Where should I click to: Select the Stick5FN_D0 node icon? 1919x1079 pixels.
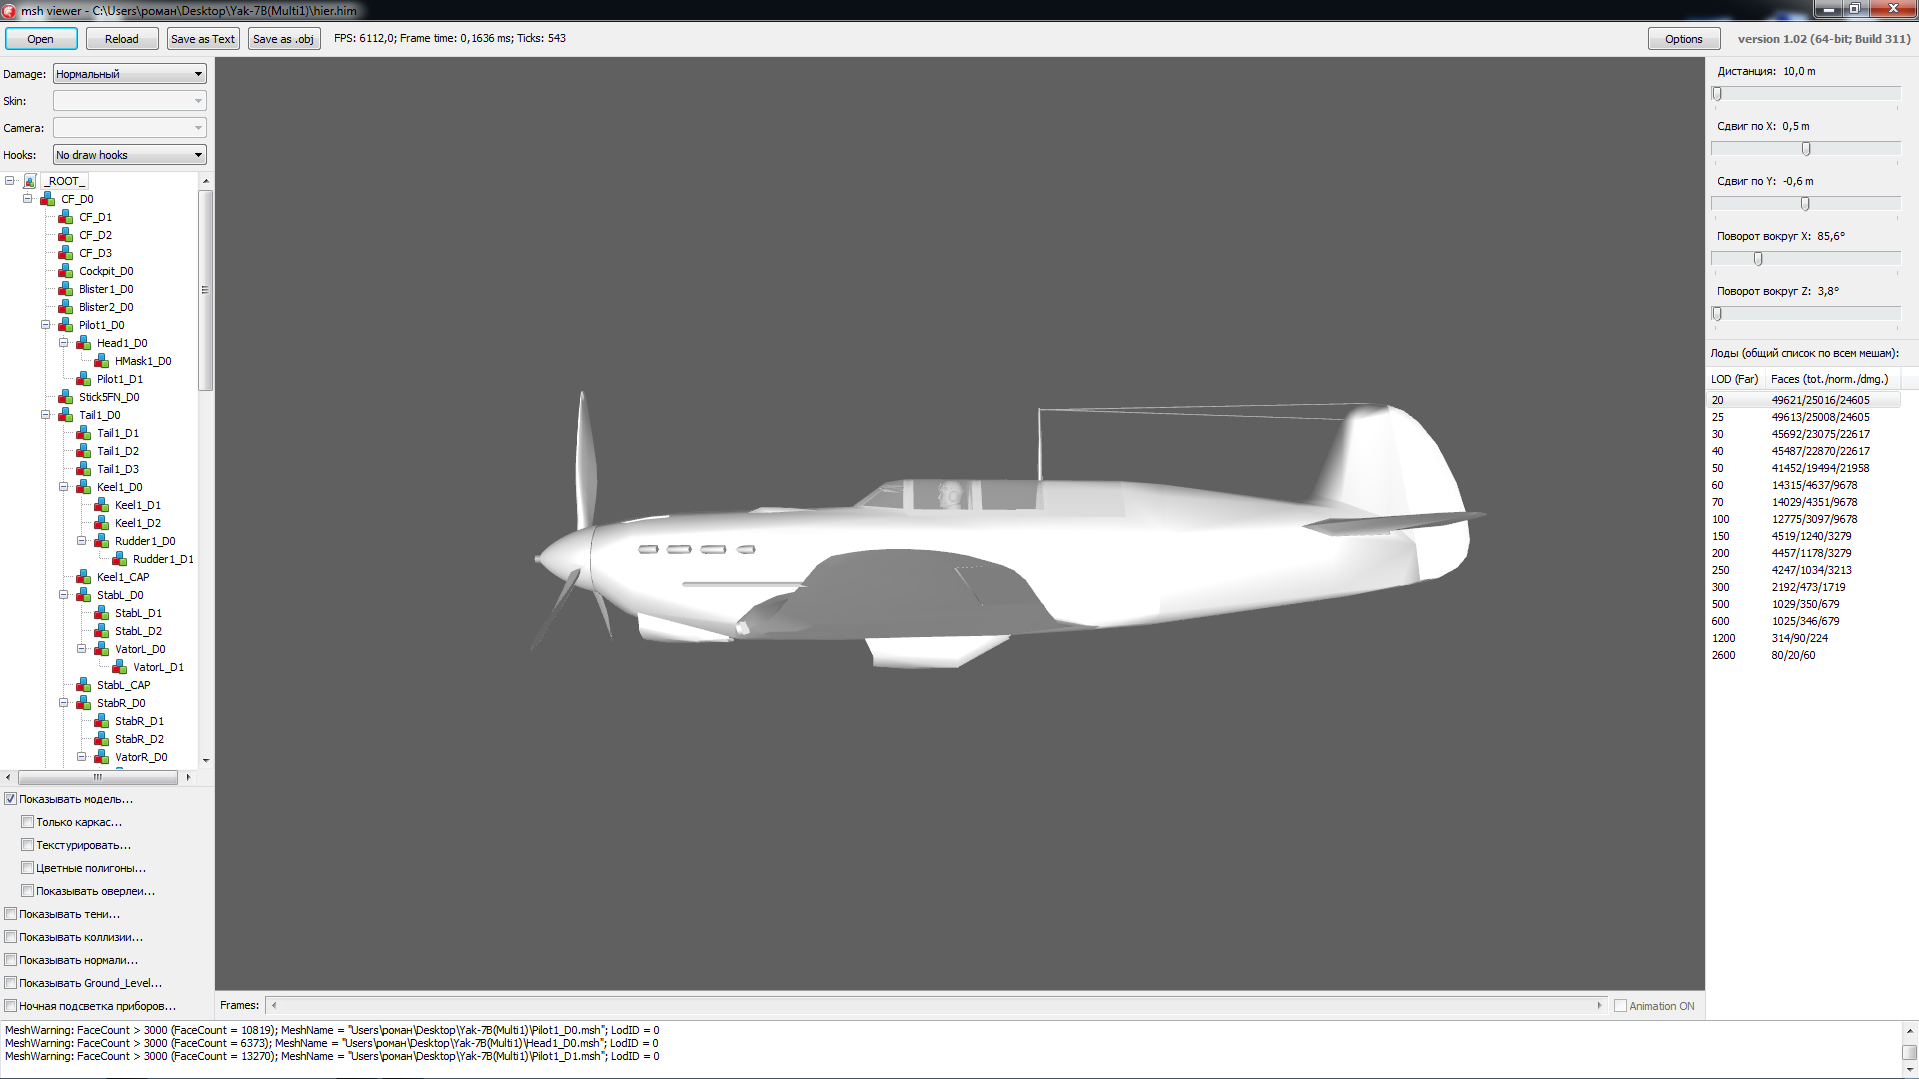65,397
